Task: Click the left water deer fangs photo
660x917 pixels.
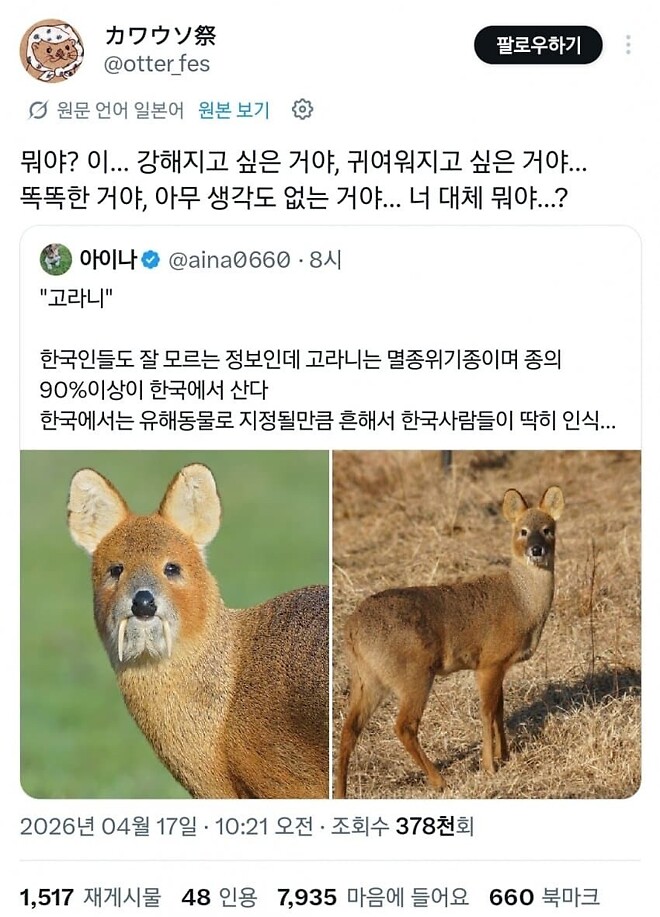Action: 175,620
